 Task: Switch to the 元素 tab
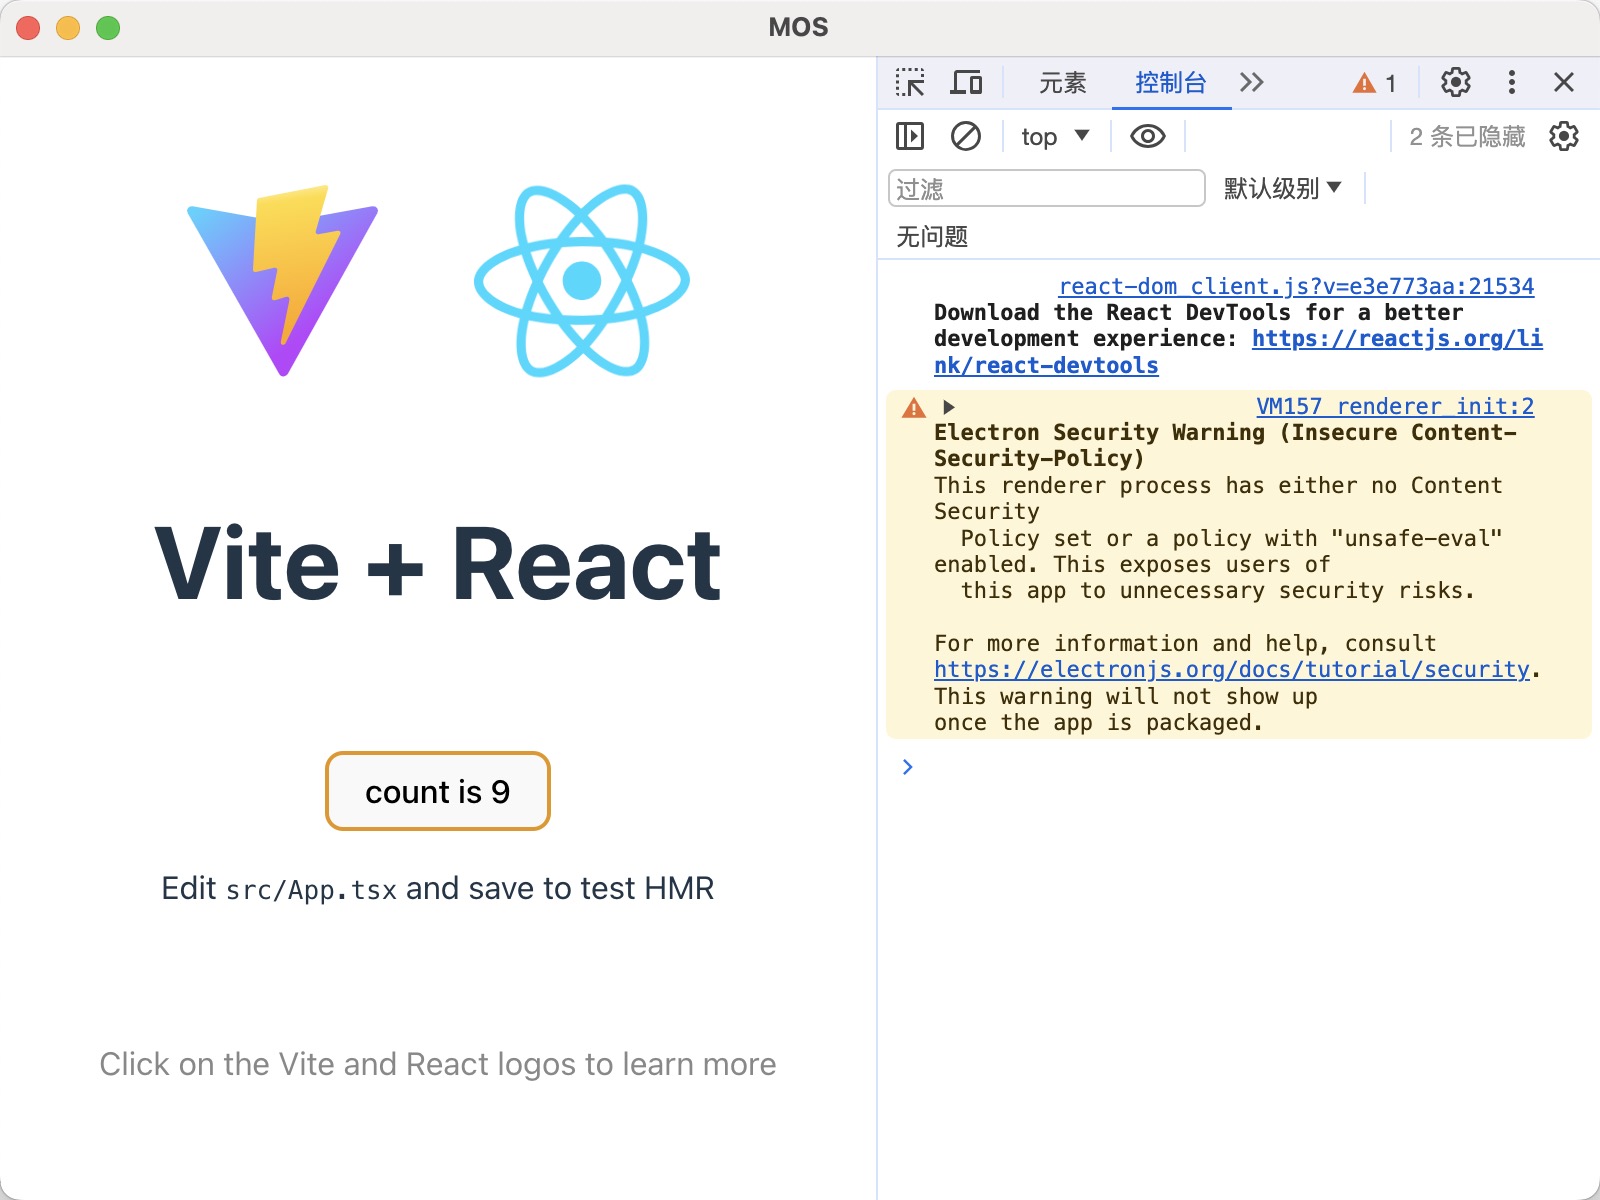(1062, 83)
